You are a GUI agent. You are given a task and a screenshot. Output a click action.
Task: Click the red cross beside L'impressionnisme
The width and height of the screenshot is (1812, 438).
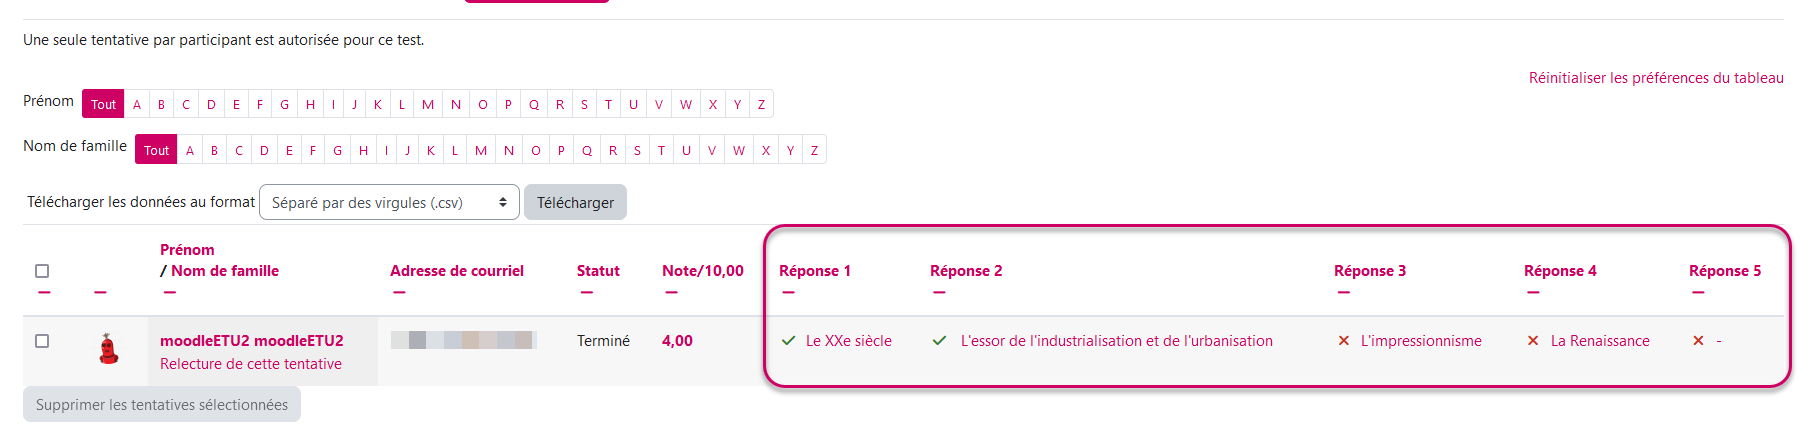1344,341
